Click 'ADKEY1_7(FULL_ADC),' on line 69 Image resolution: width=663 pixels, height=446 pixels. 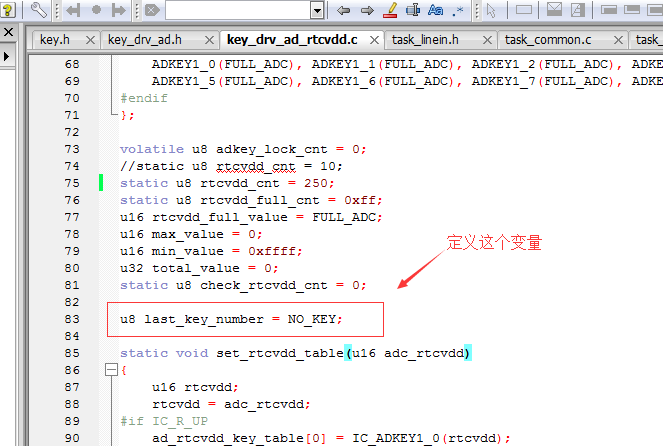(x=547, y=82)
